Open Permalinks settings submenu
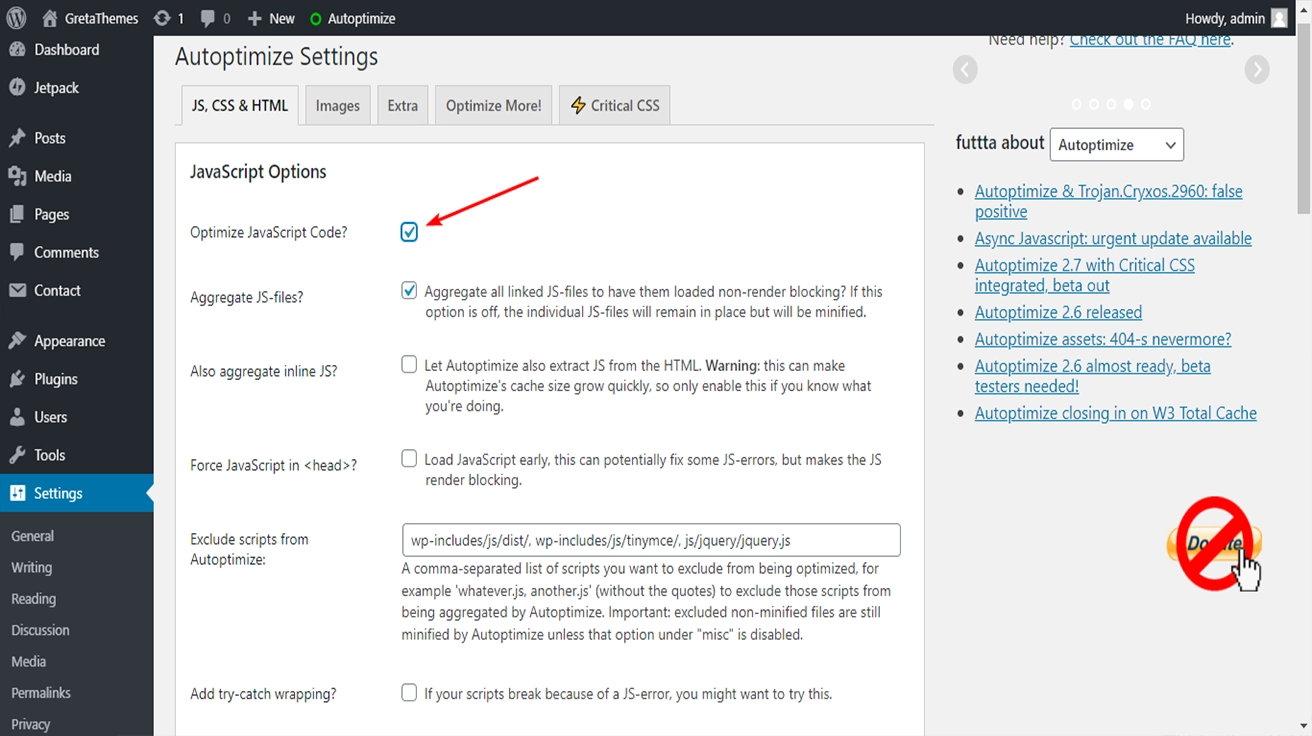Viewport: 1312px width, 736px height. tap(41, 693)
